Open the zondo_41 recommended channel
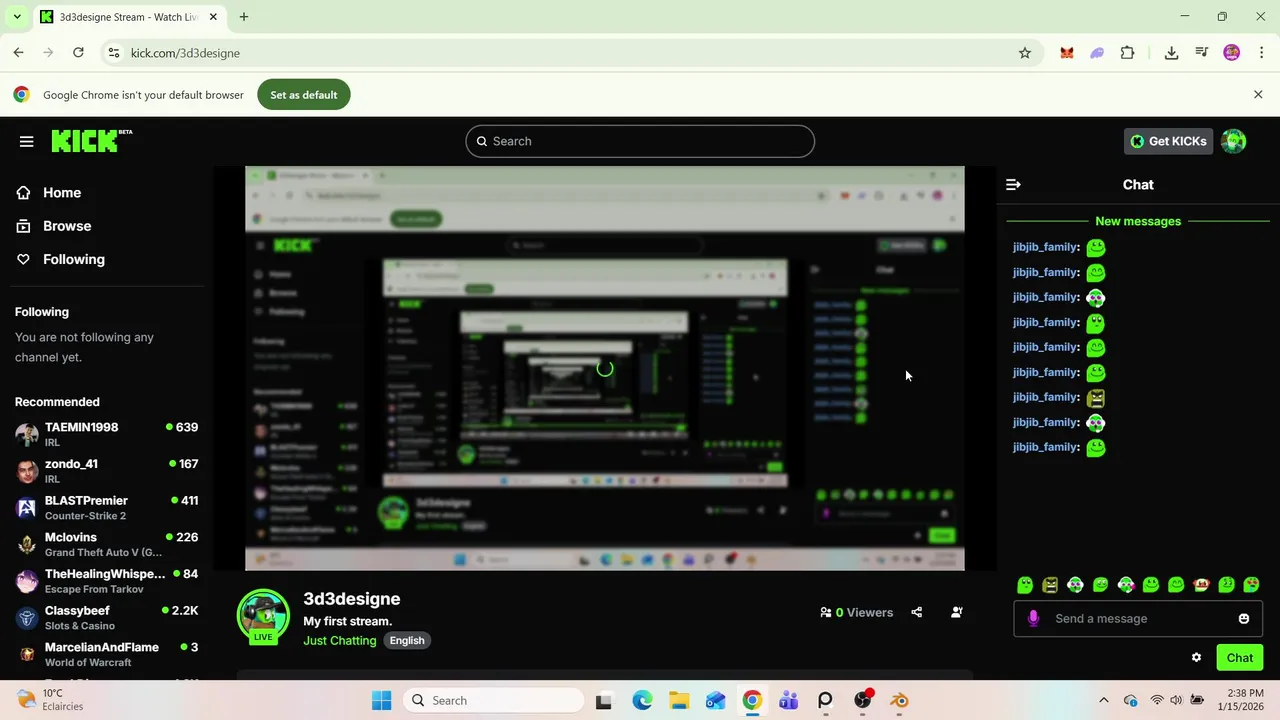 [106, 471]
